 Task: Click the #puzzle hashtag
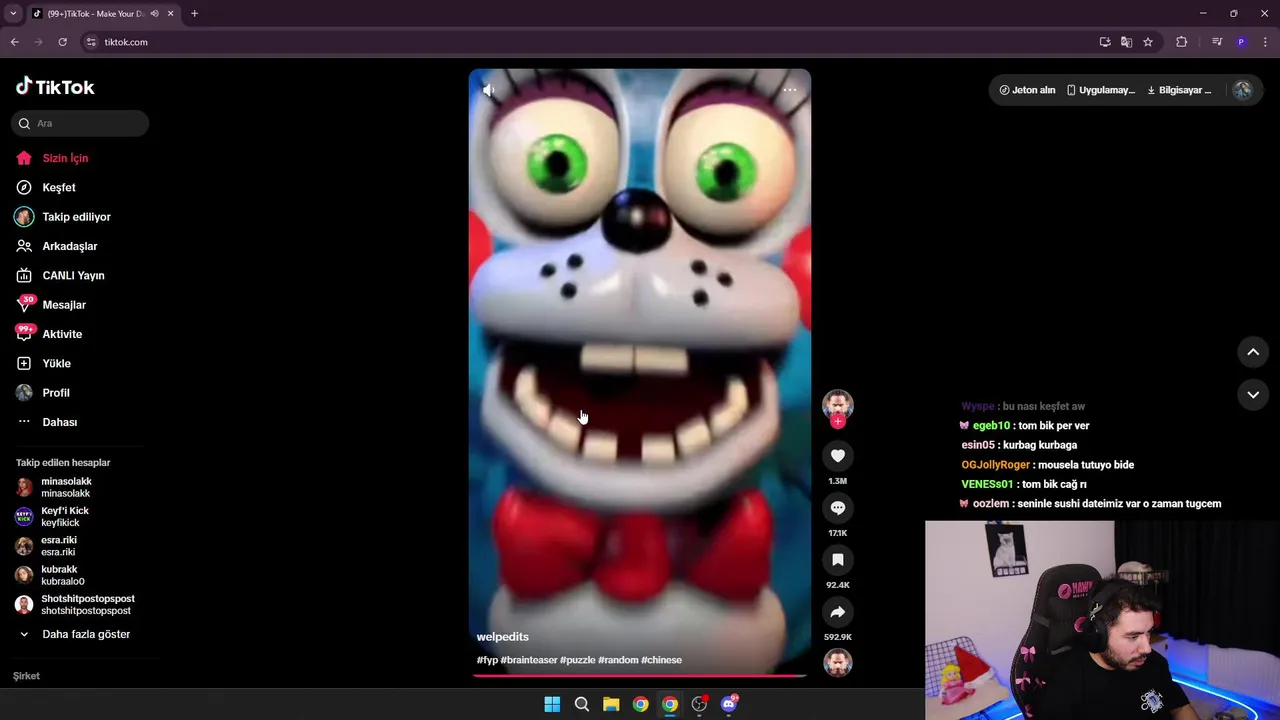click(x=577, y=660)
